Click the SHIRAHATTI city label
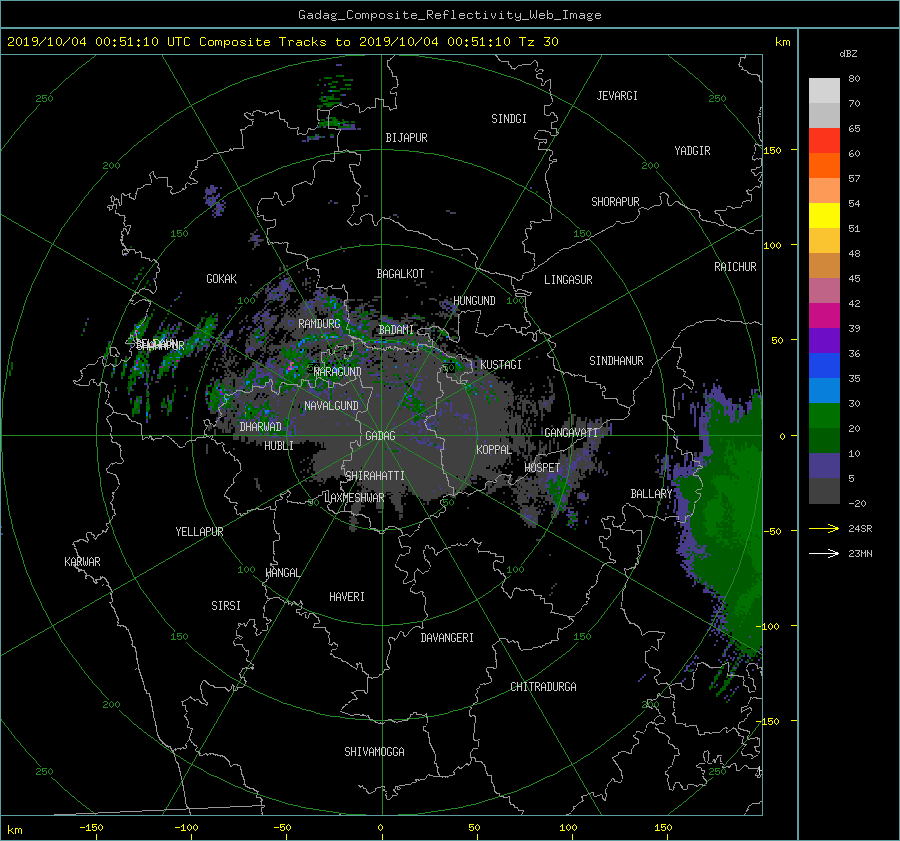Image resolution: width=900 pixels, height=841 pixels. [375, 475]
